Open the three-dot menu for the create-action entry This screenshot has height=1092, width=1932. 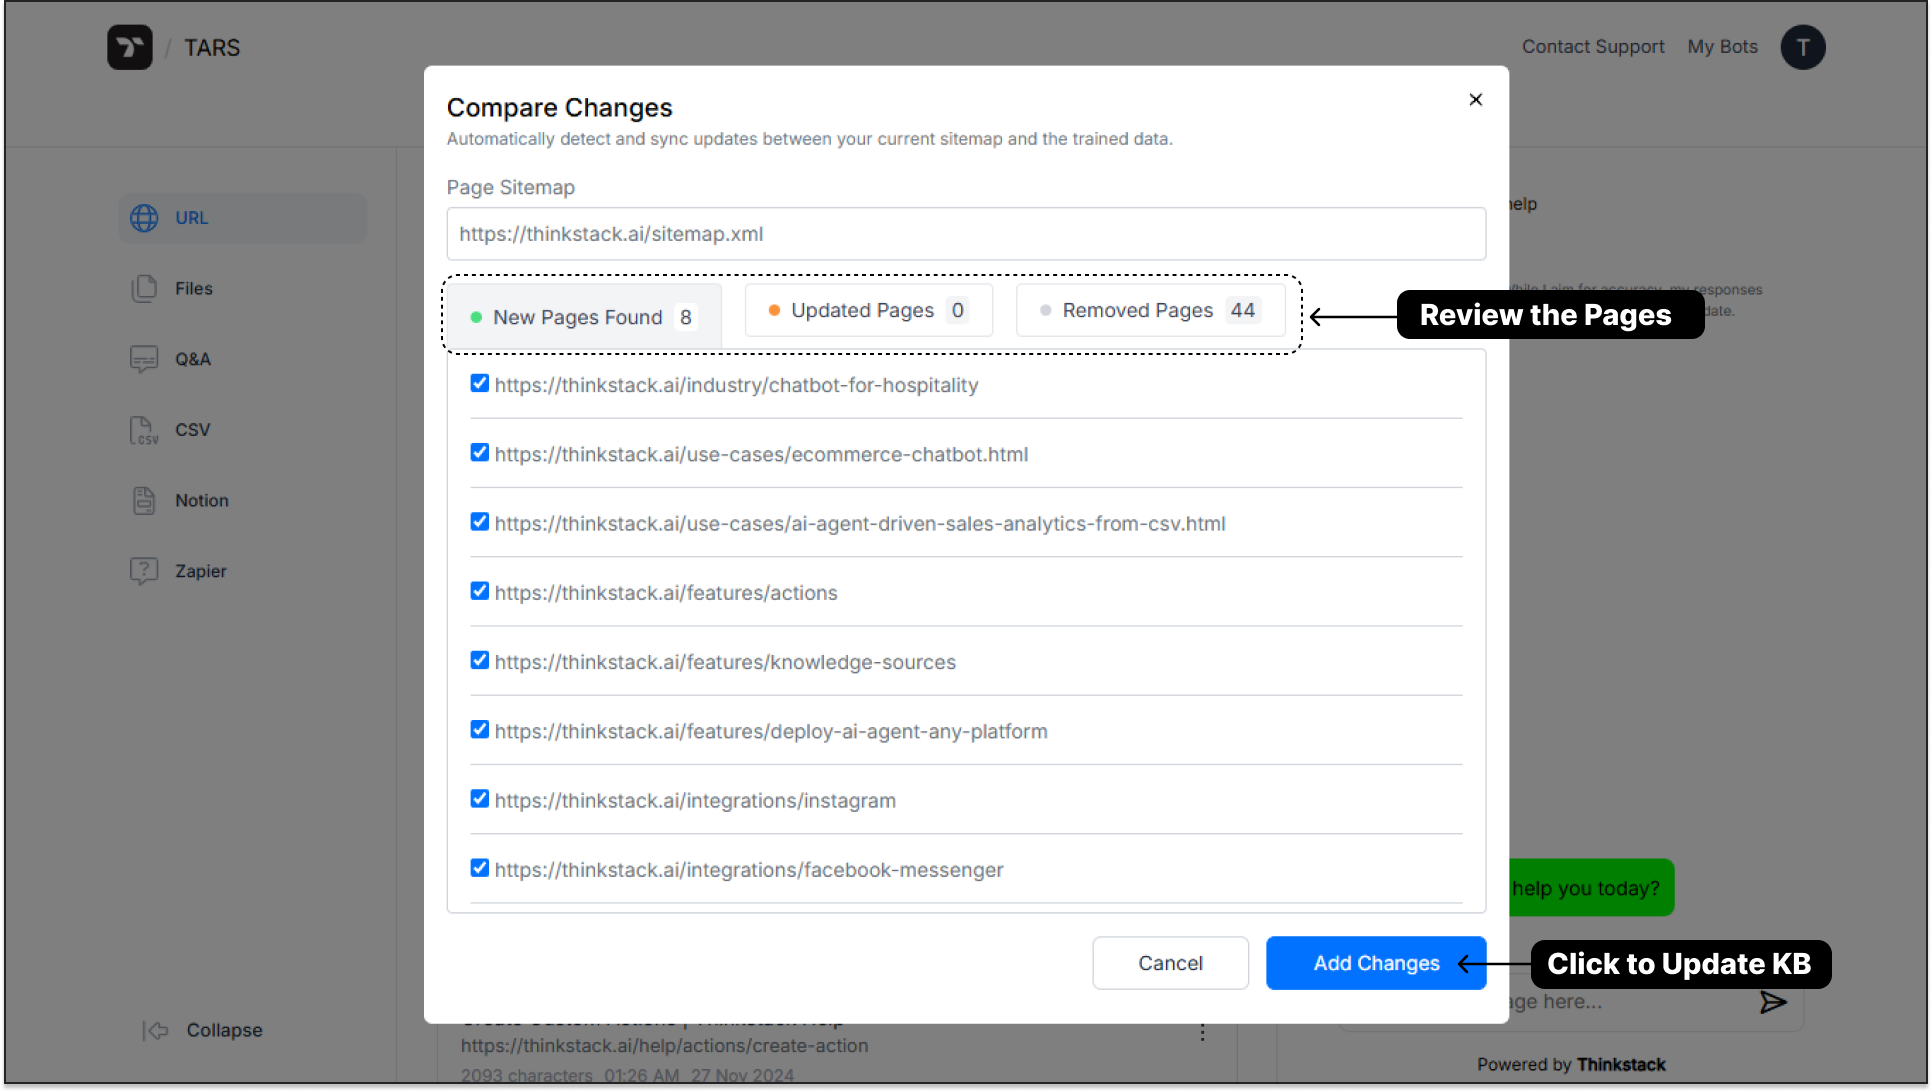coord(1202,1033)
